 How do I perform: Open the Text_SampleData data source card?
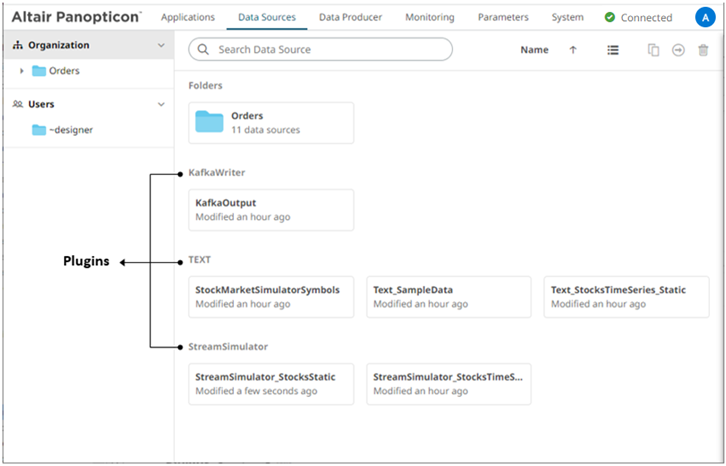[448, 296]
